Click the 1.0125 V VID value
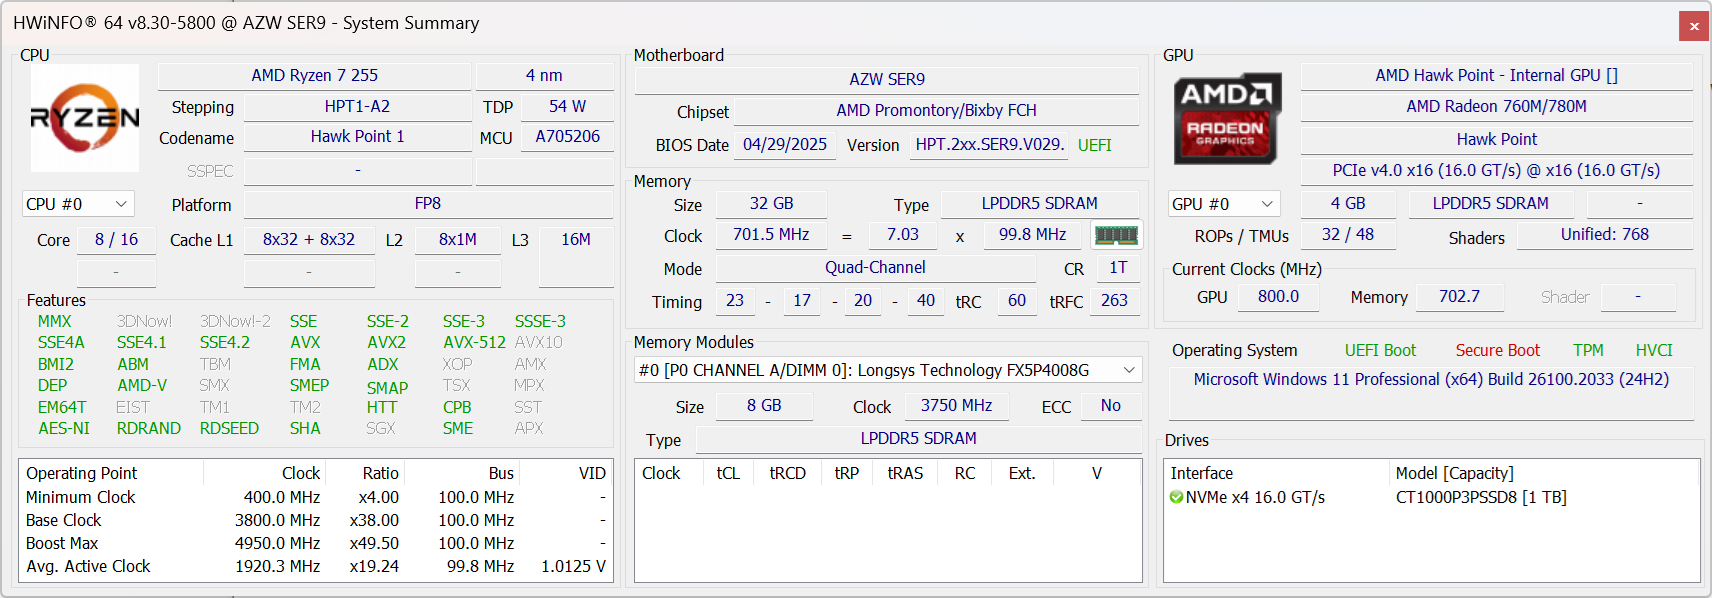Image resolution: width=1712 pixels, height=598 pixels. (573, 566)
